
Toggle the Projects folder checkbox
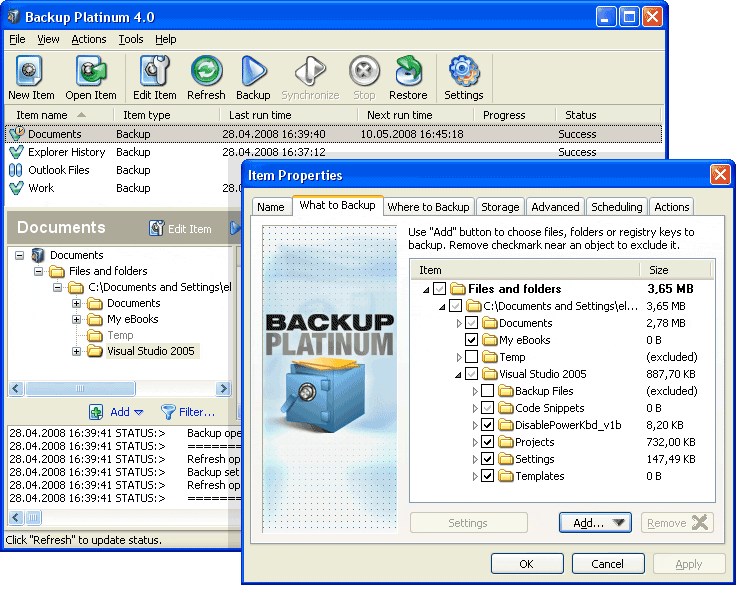tap(488, 442)
